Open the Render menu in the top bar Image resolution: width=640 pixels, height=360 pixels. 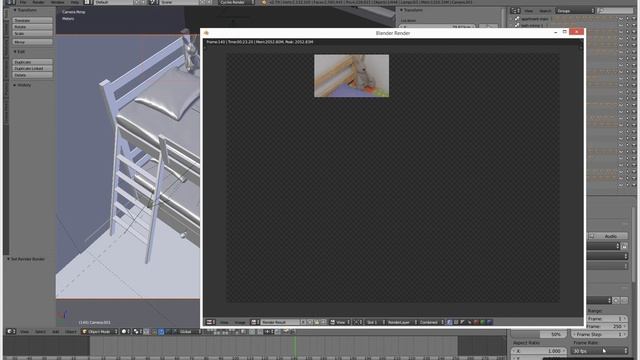pos(38,2)
